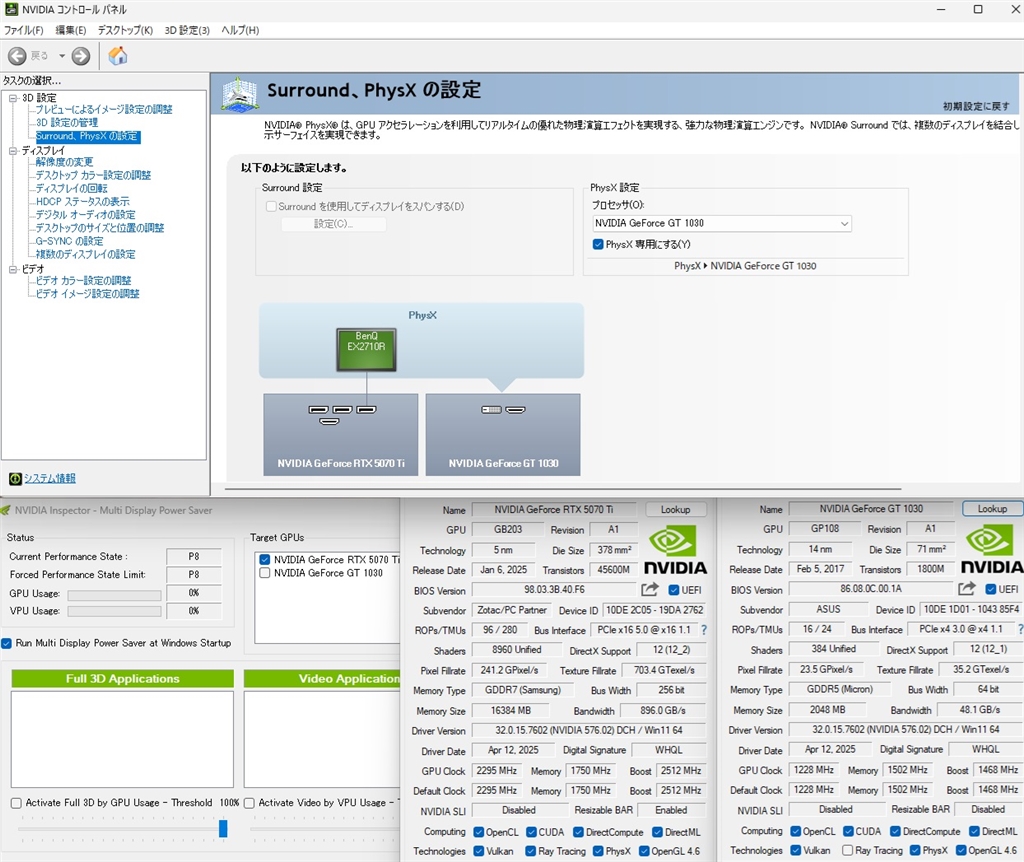Click the Surround Configure button

(334, 224)
